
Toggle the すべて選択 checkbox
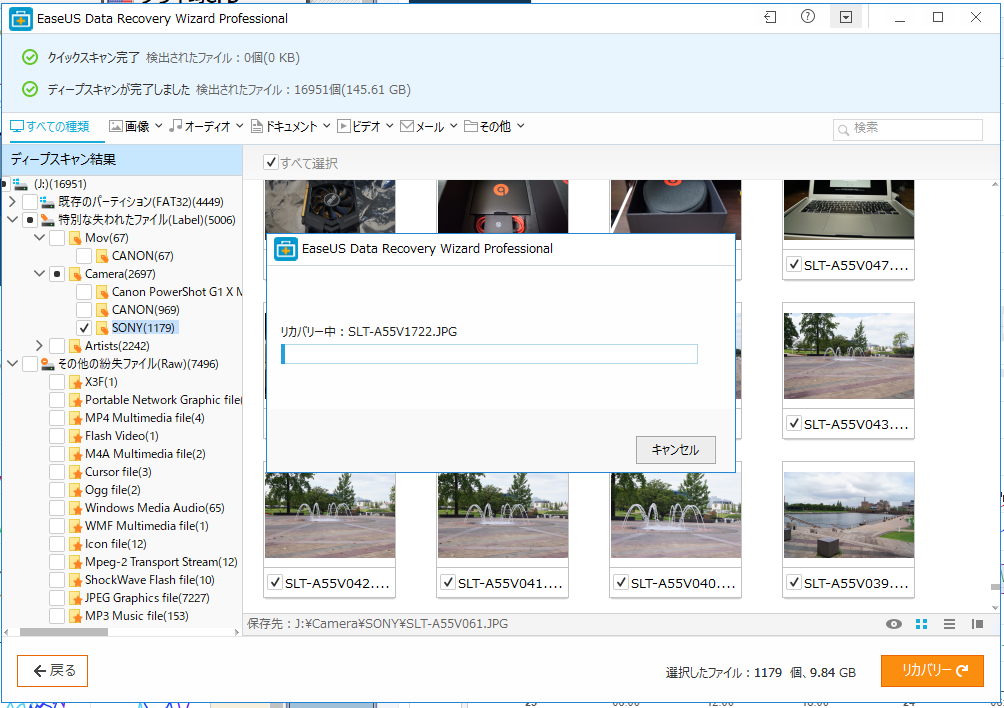271,163
